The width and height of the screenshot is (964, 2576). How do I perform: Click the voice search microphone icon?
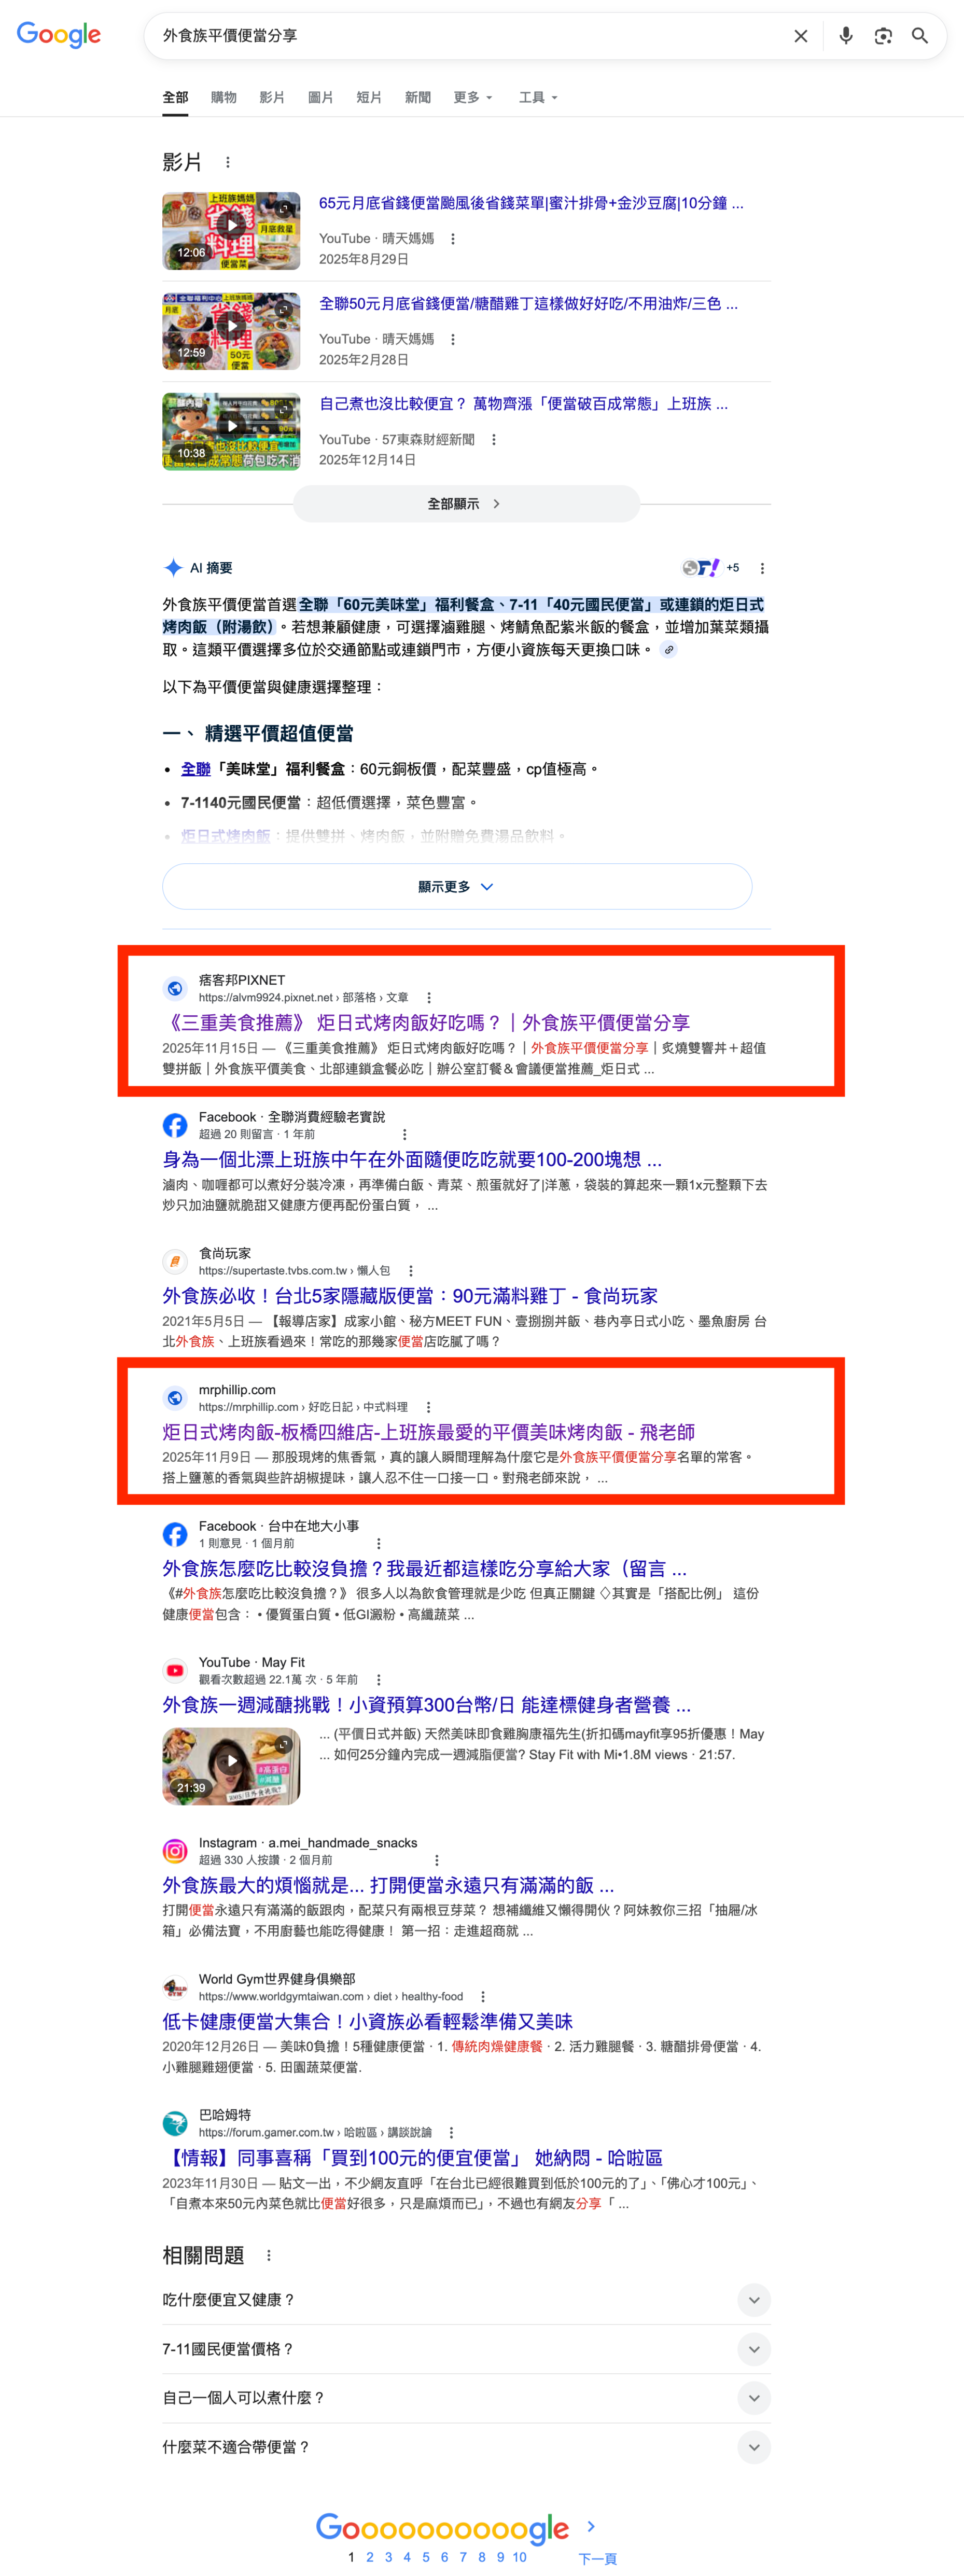[845, 36]
